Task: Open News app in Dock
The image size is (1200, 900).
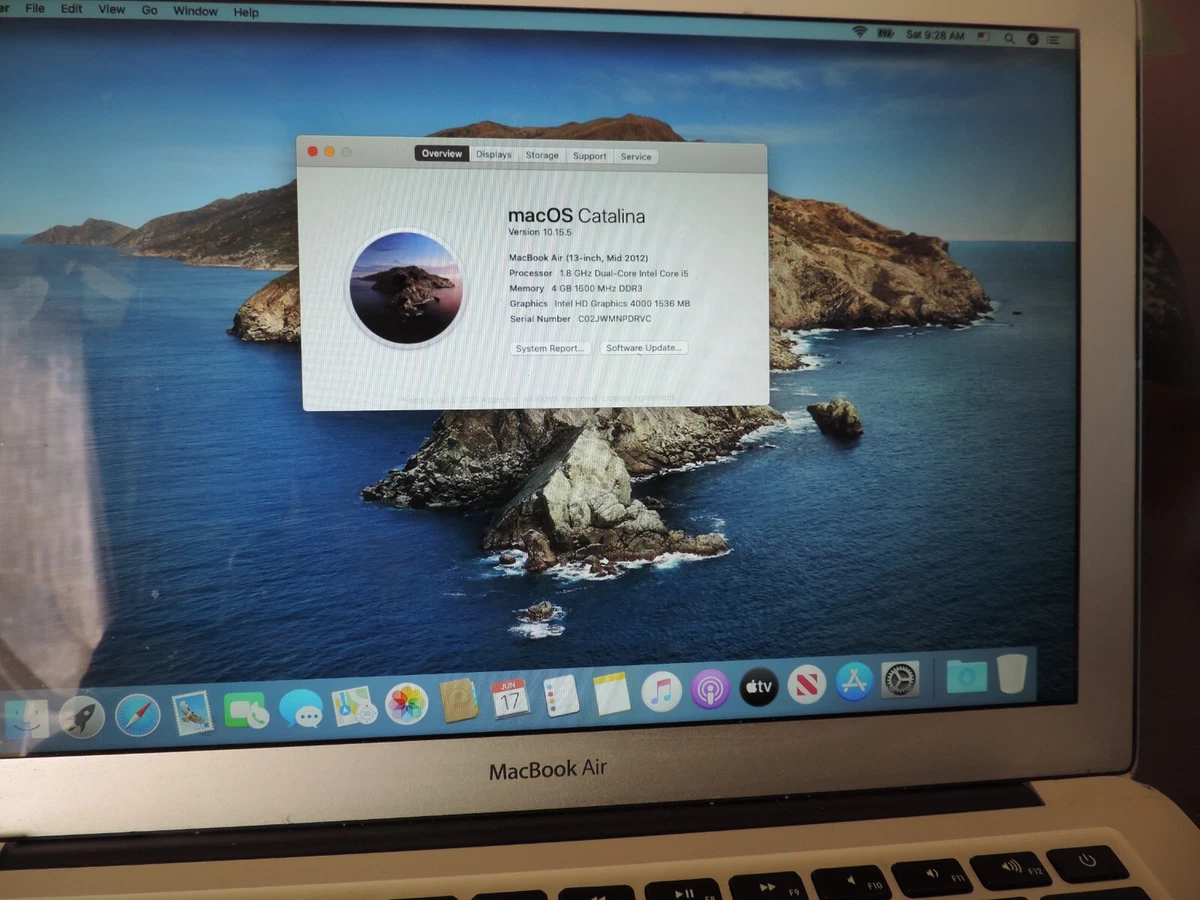Action: [806, 684]
